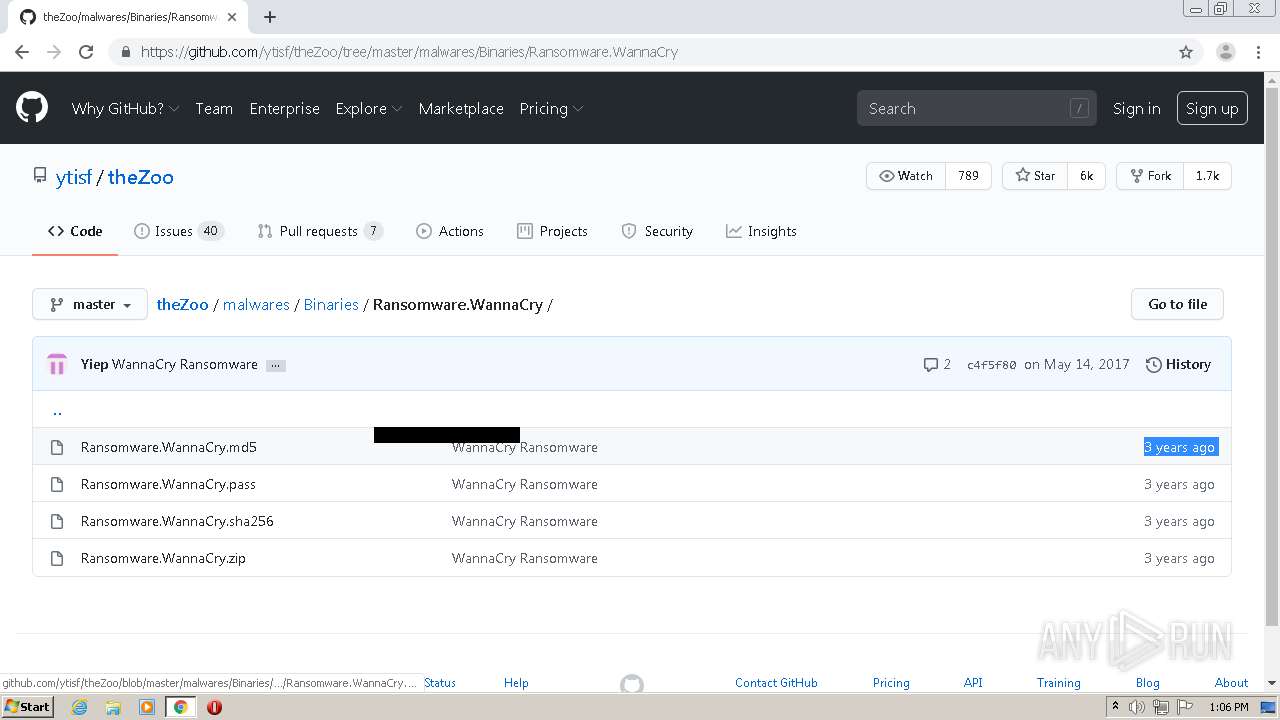Open the Marketplace header link
Viewport: 1280px width, 720px height.
tap(461, 108)
